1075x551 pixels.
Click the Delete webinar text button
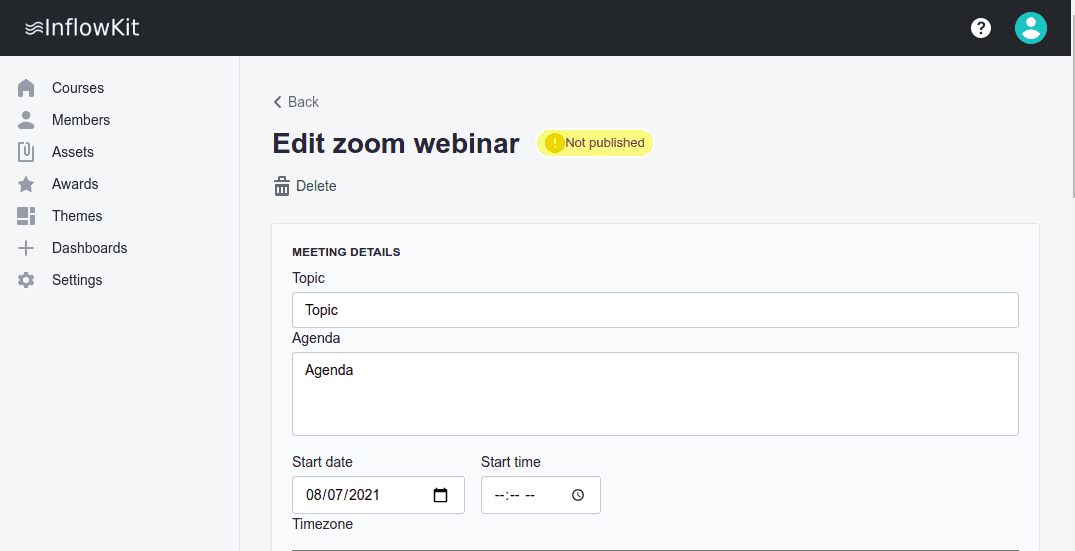pyautogui.click(x=316, y=186)
